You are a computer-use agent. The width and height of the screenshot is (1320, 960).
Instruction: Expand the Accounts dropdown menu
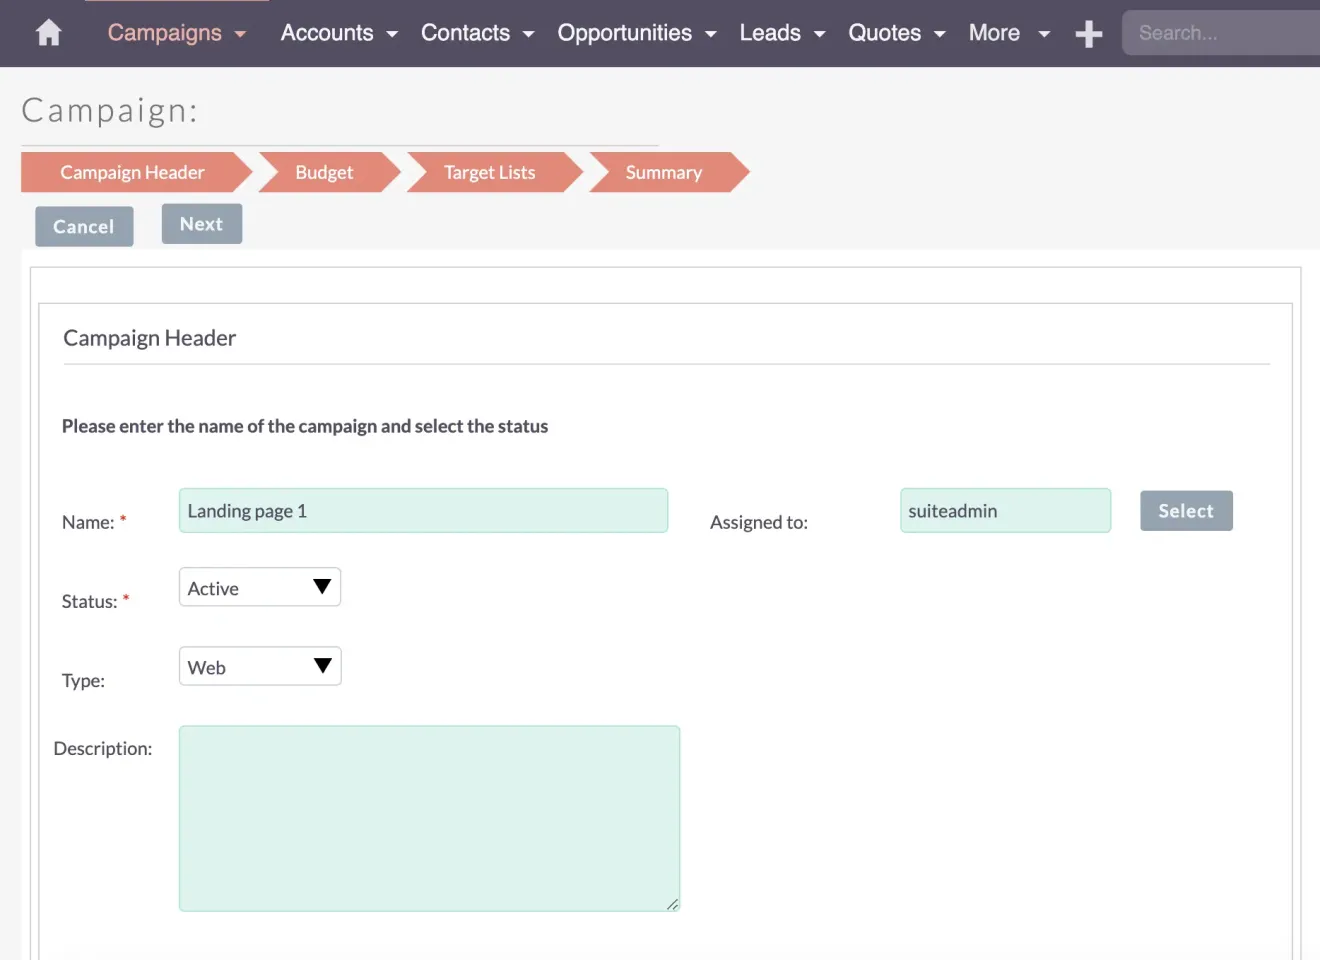pyautogui.click(x=339, y=33)
